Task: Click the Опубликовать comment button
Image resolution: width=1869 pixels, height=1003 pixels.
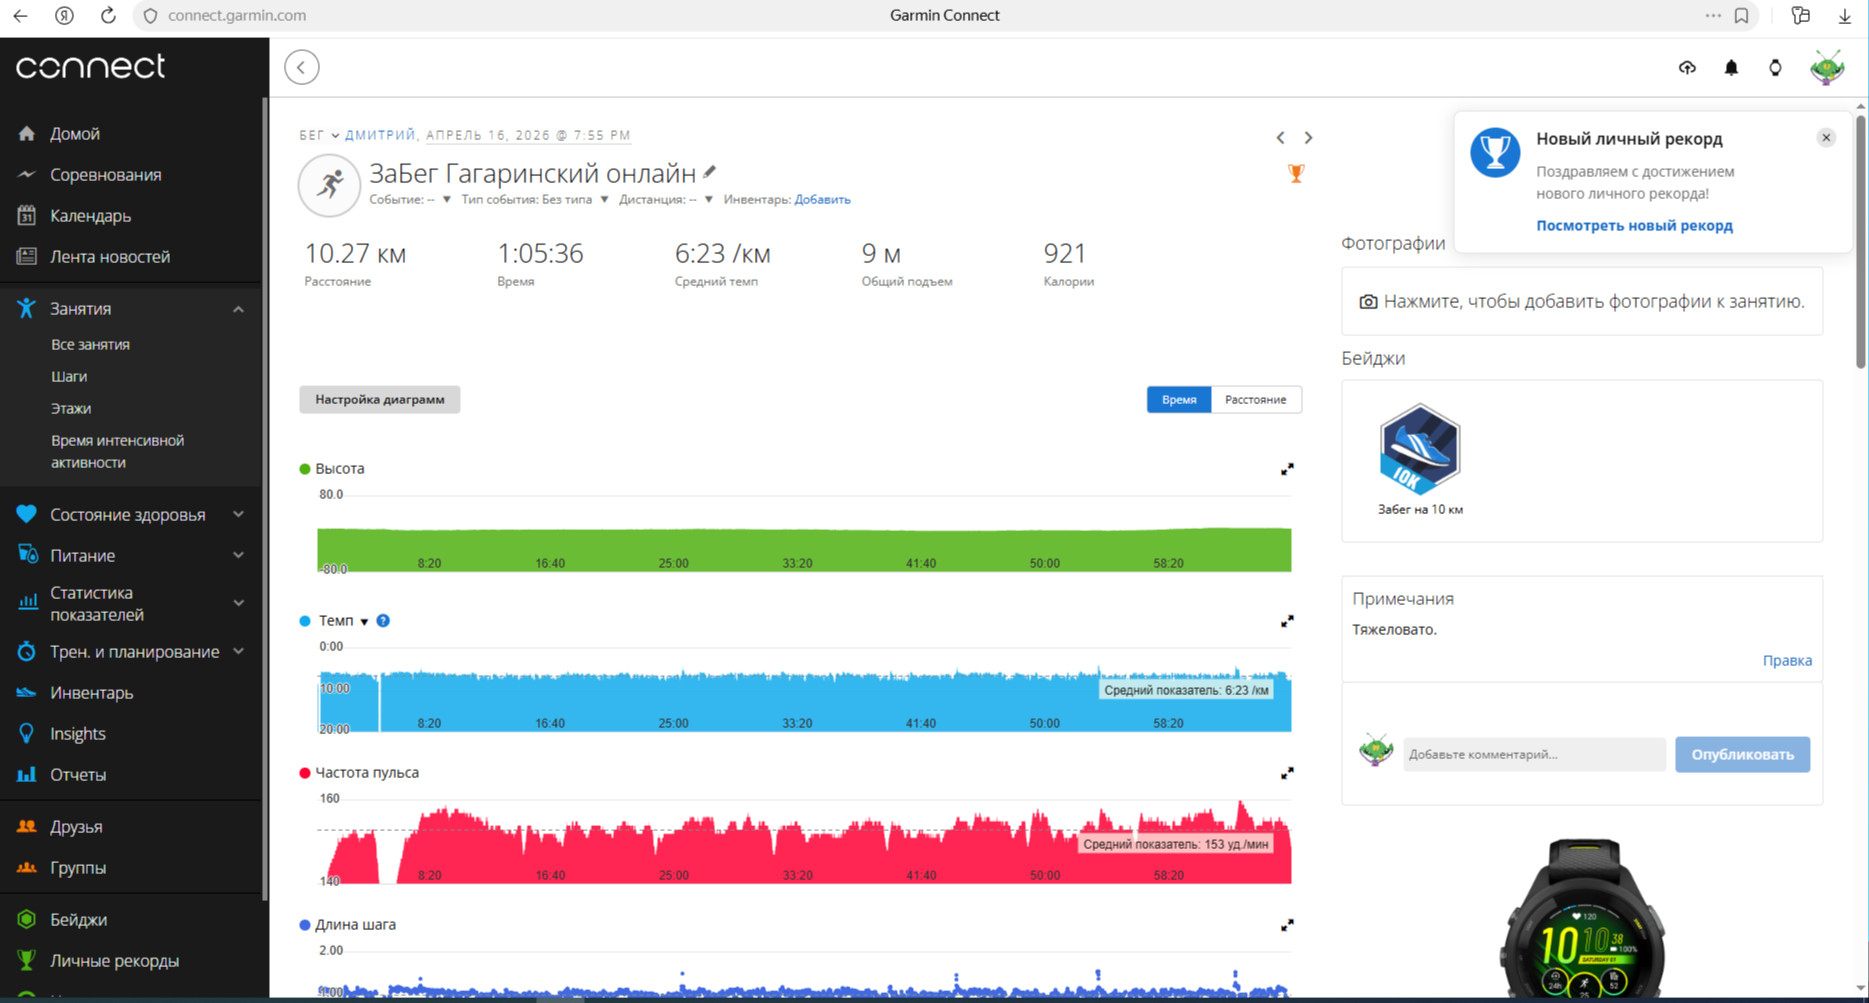Action: click(x=1742, y=754)
